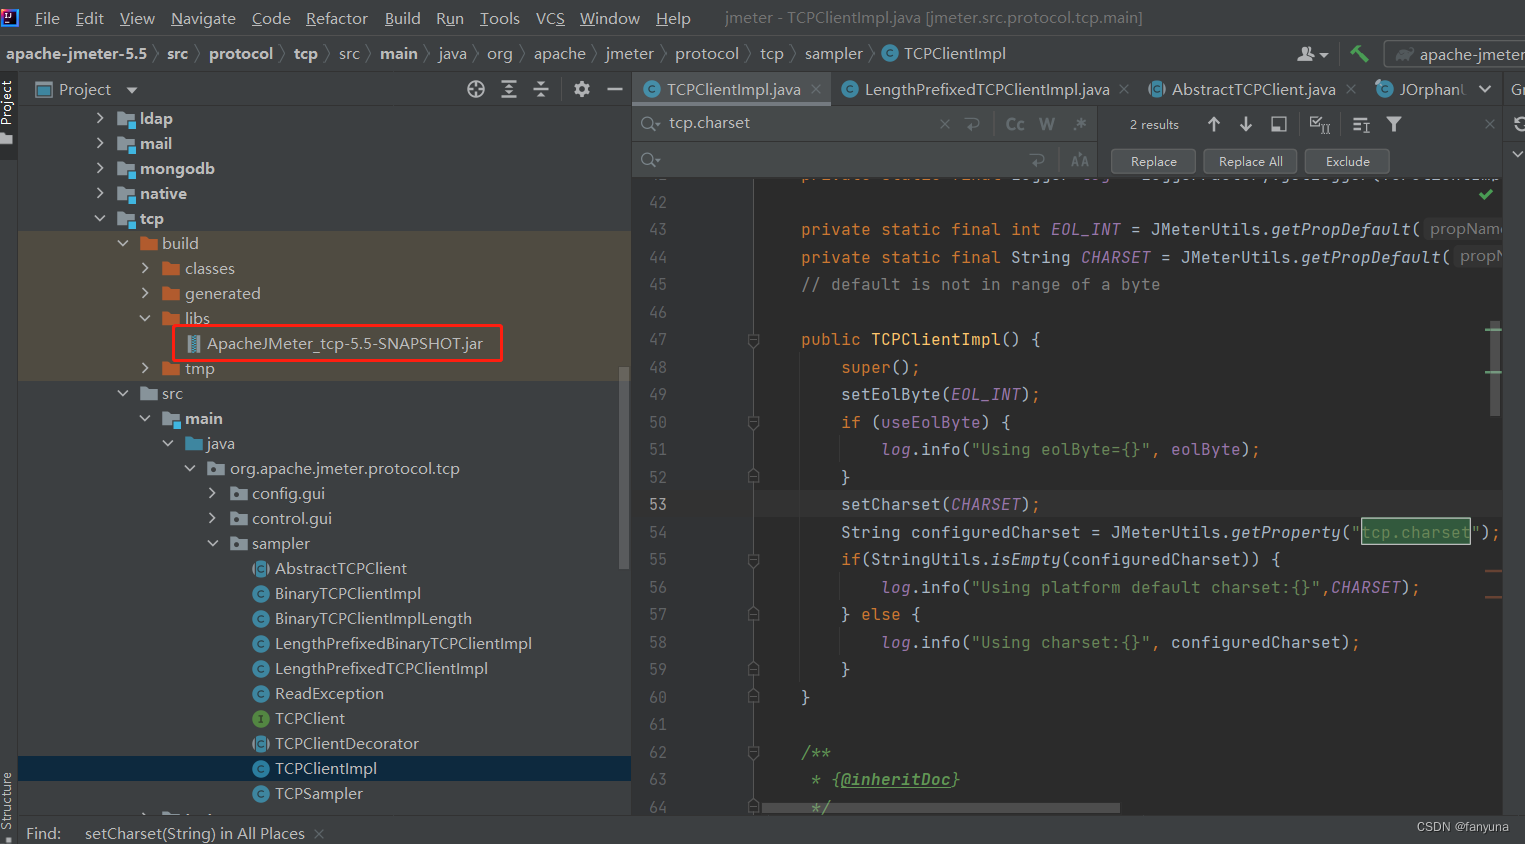The width and height of the screenshot is (1525, 844).
Task: Click the editor vertical scrollbar thumb
Action: [x=1495, y=368]
